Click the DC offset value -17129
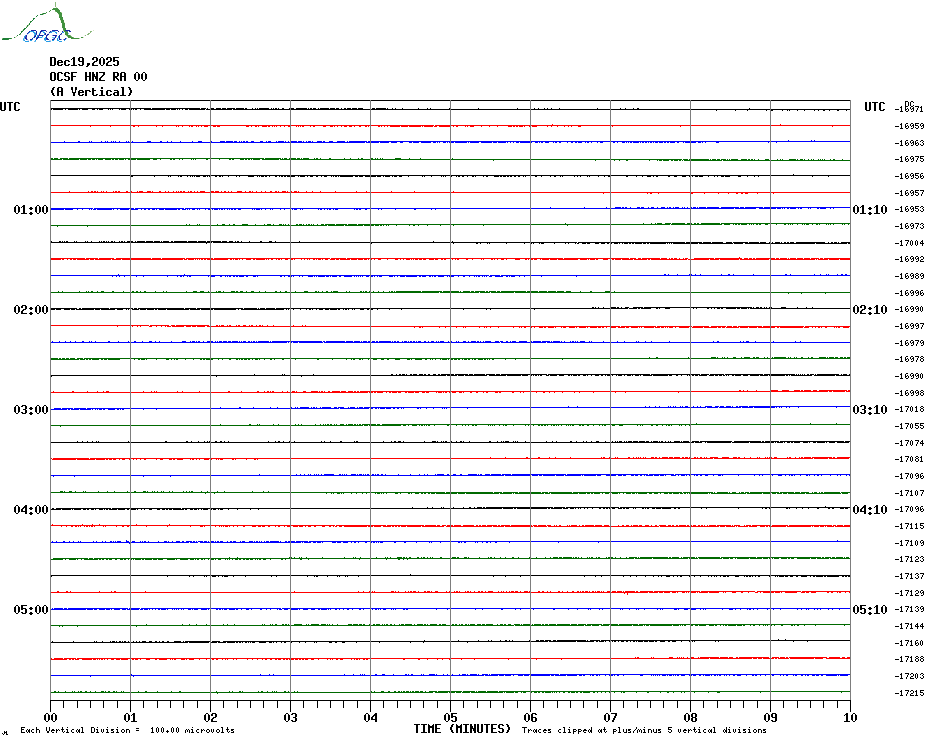The width and height of the screenshot is (930, 744). click(909, 593)
